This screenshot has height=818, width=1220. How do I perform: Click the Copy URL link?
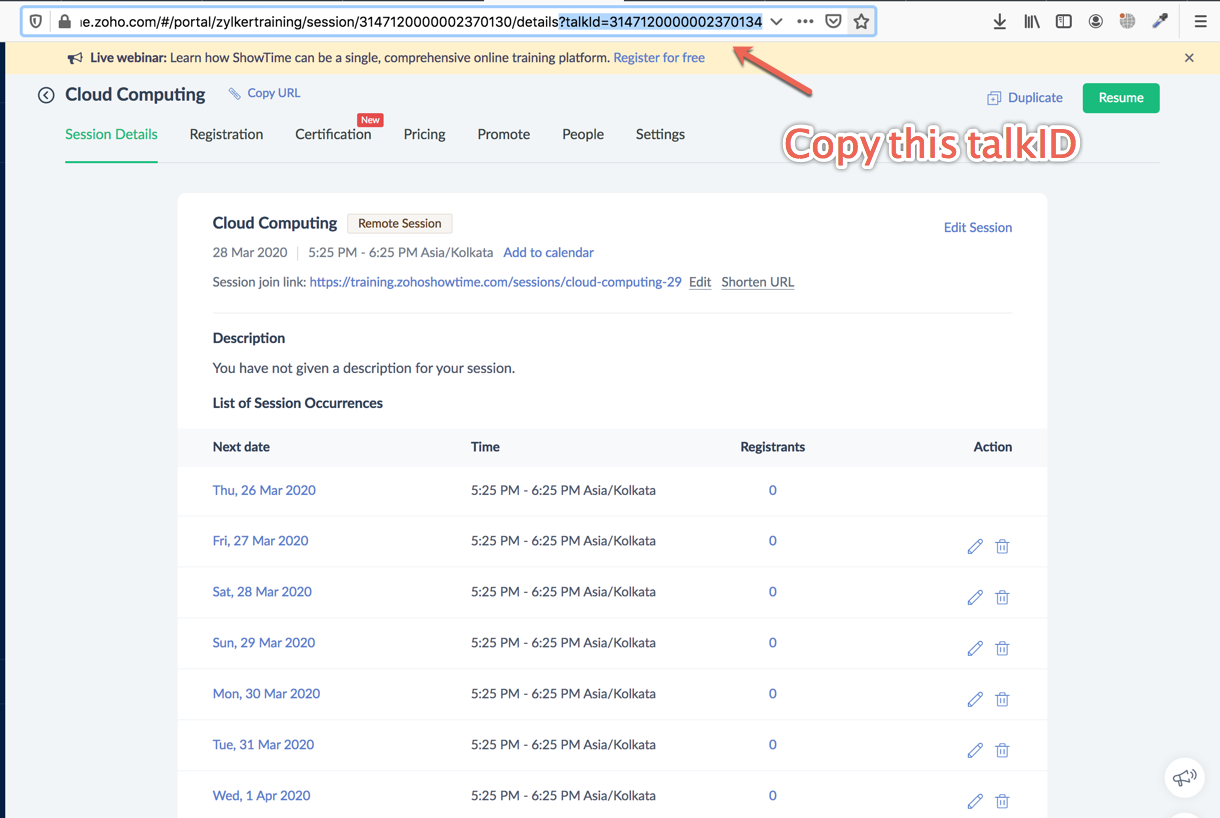pyautogui.click(x=274, y=93)
